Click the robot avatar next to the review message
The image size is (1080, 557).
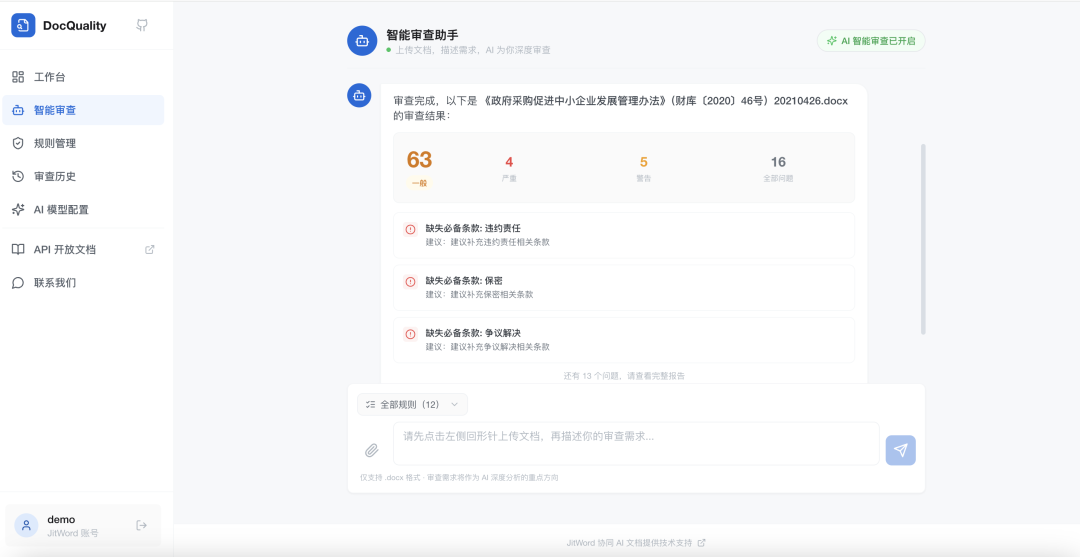(359, 96)
